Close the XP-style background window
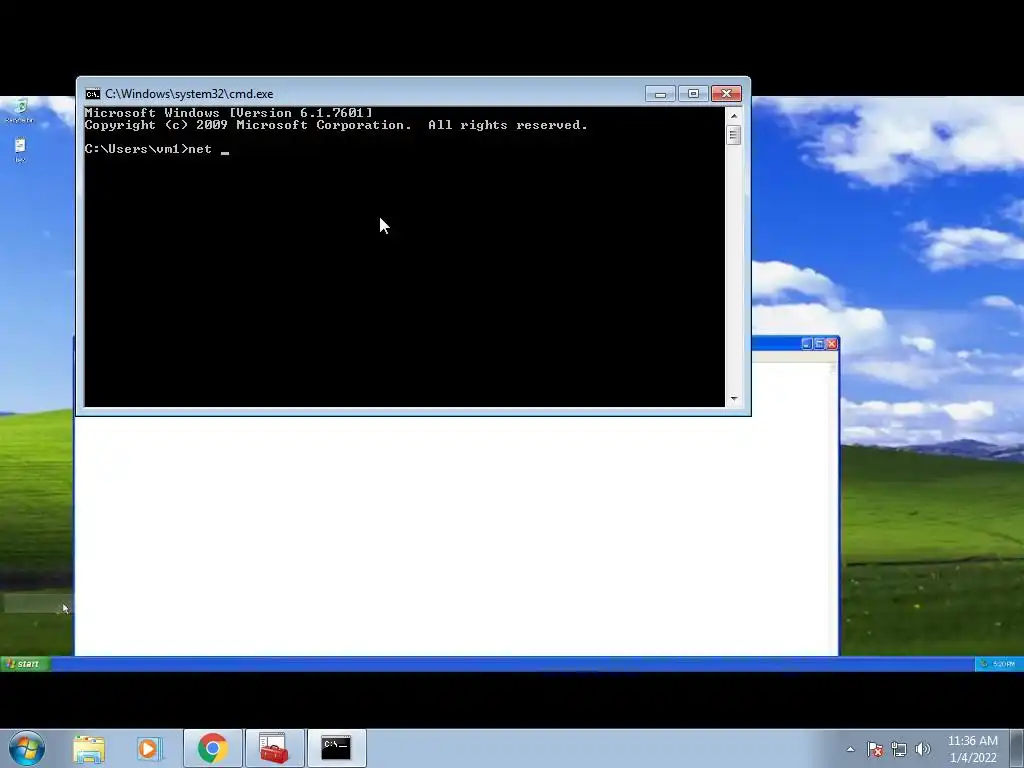 pyautogui.click(x=832, y=344)
